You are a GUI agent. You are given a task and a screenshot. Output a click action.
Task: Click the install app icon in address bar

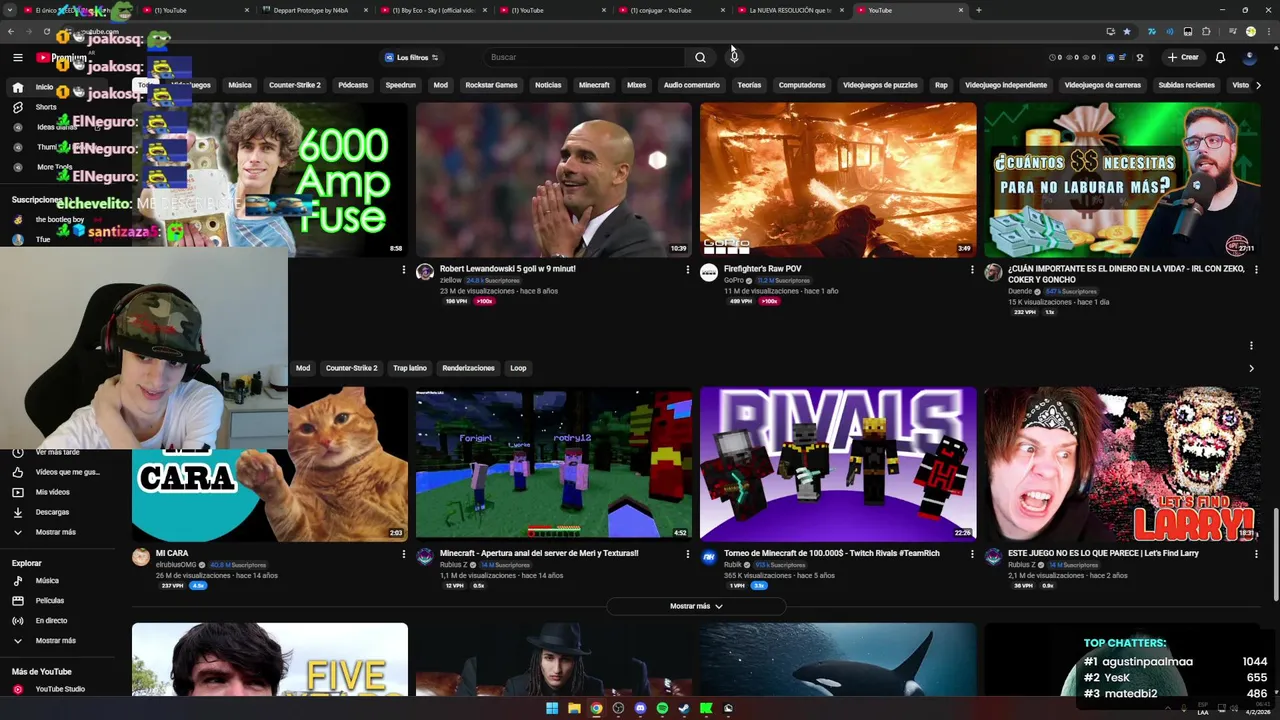1110,31
